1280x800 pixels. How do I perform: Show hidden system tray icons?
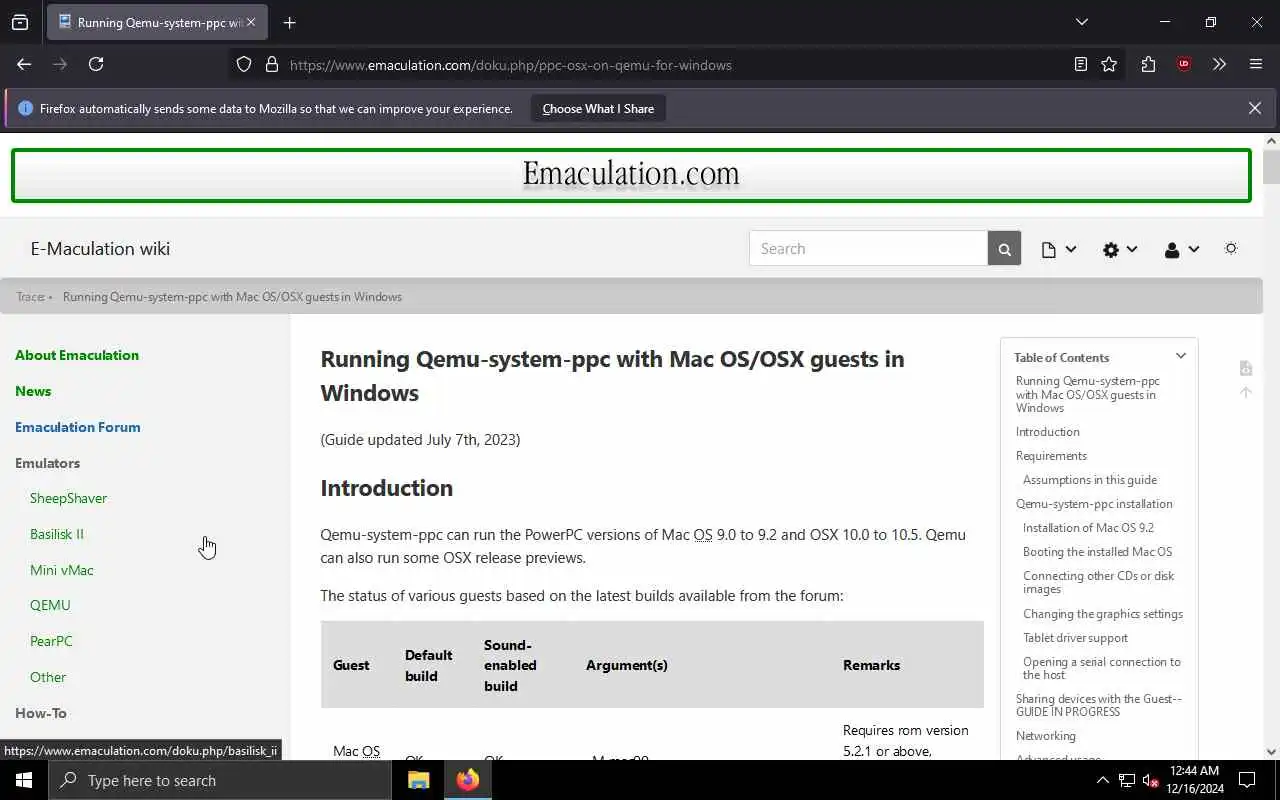tap(1102, 780)
